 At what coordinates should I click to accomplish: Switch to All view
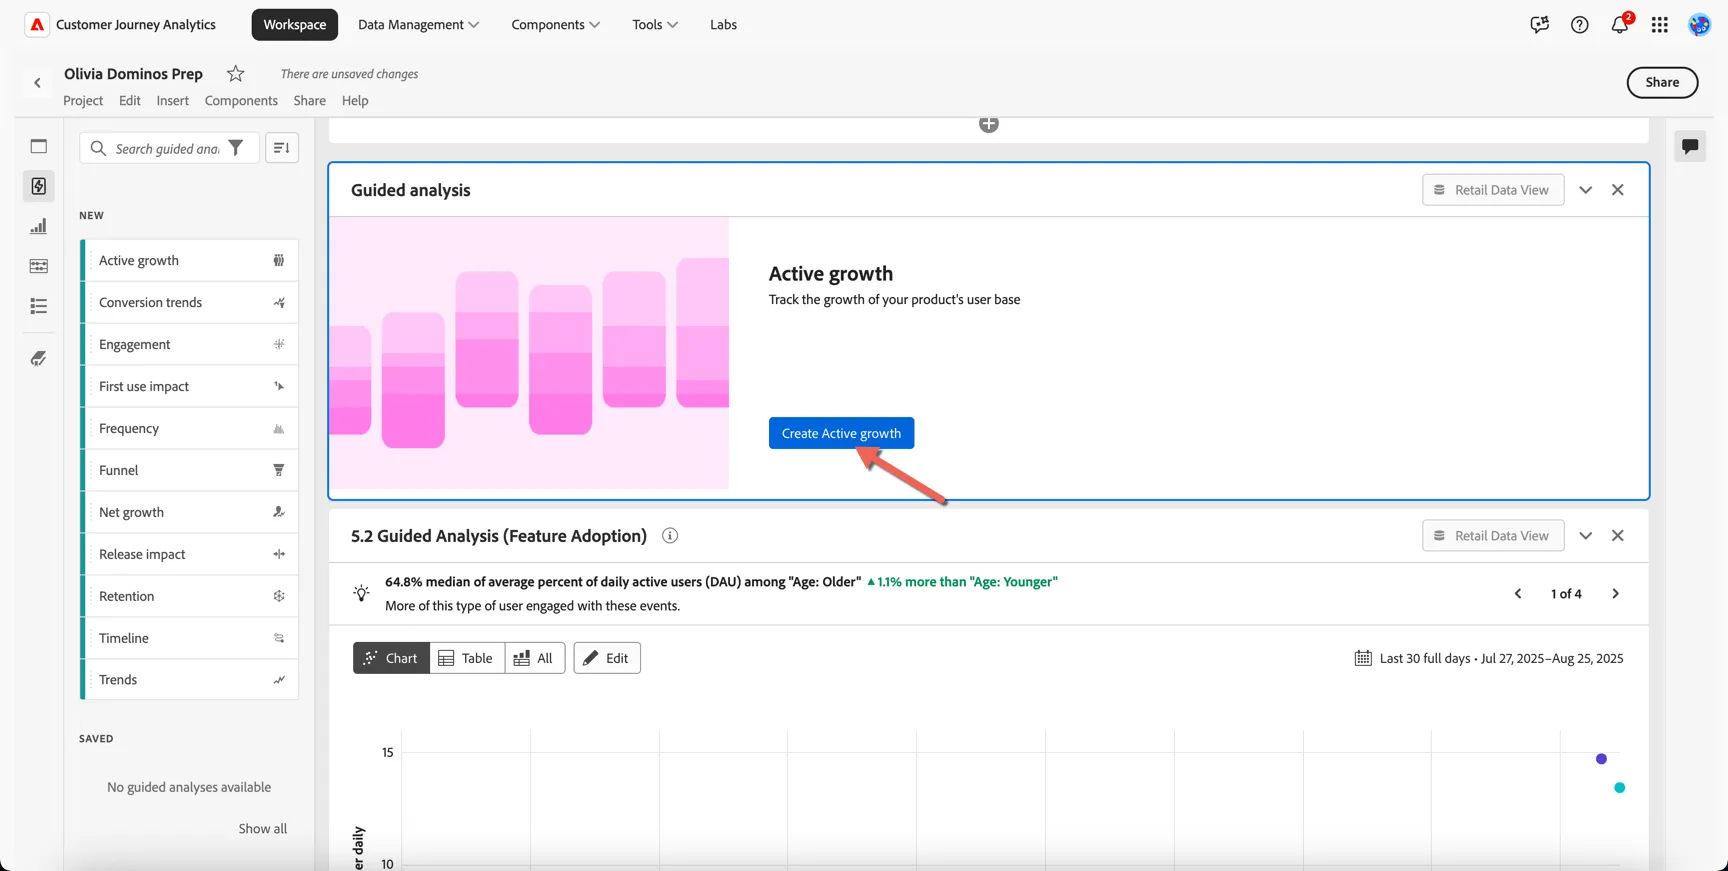tap(535, 658)
